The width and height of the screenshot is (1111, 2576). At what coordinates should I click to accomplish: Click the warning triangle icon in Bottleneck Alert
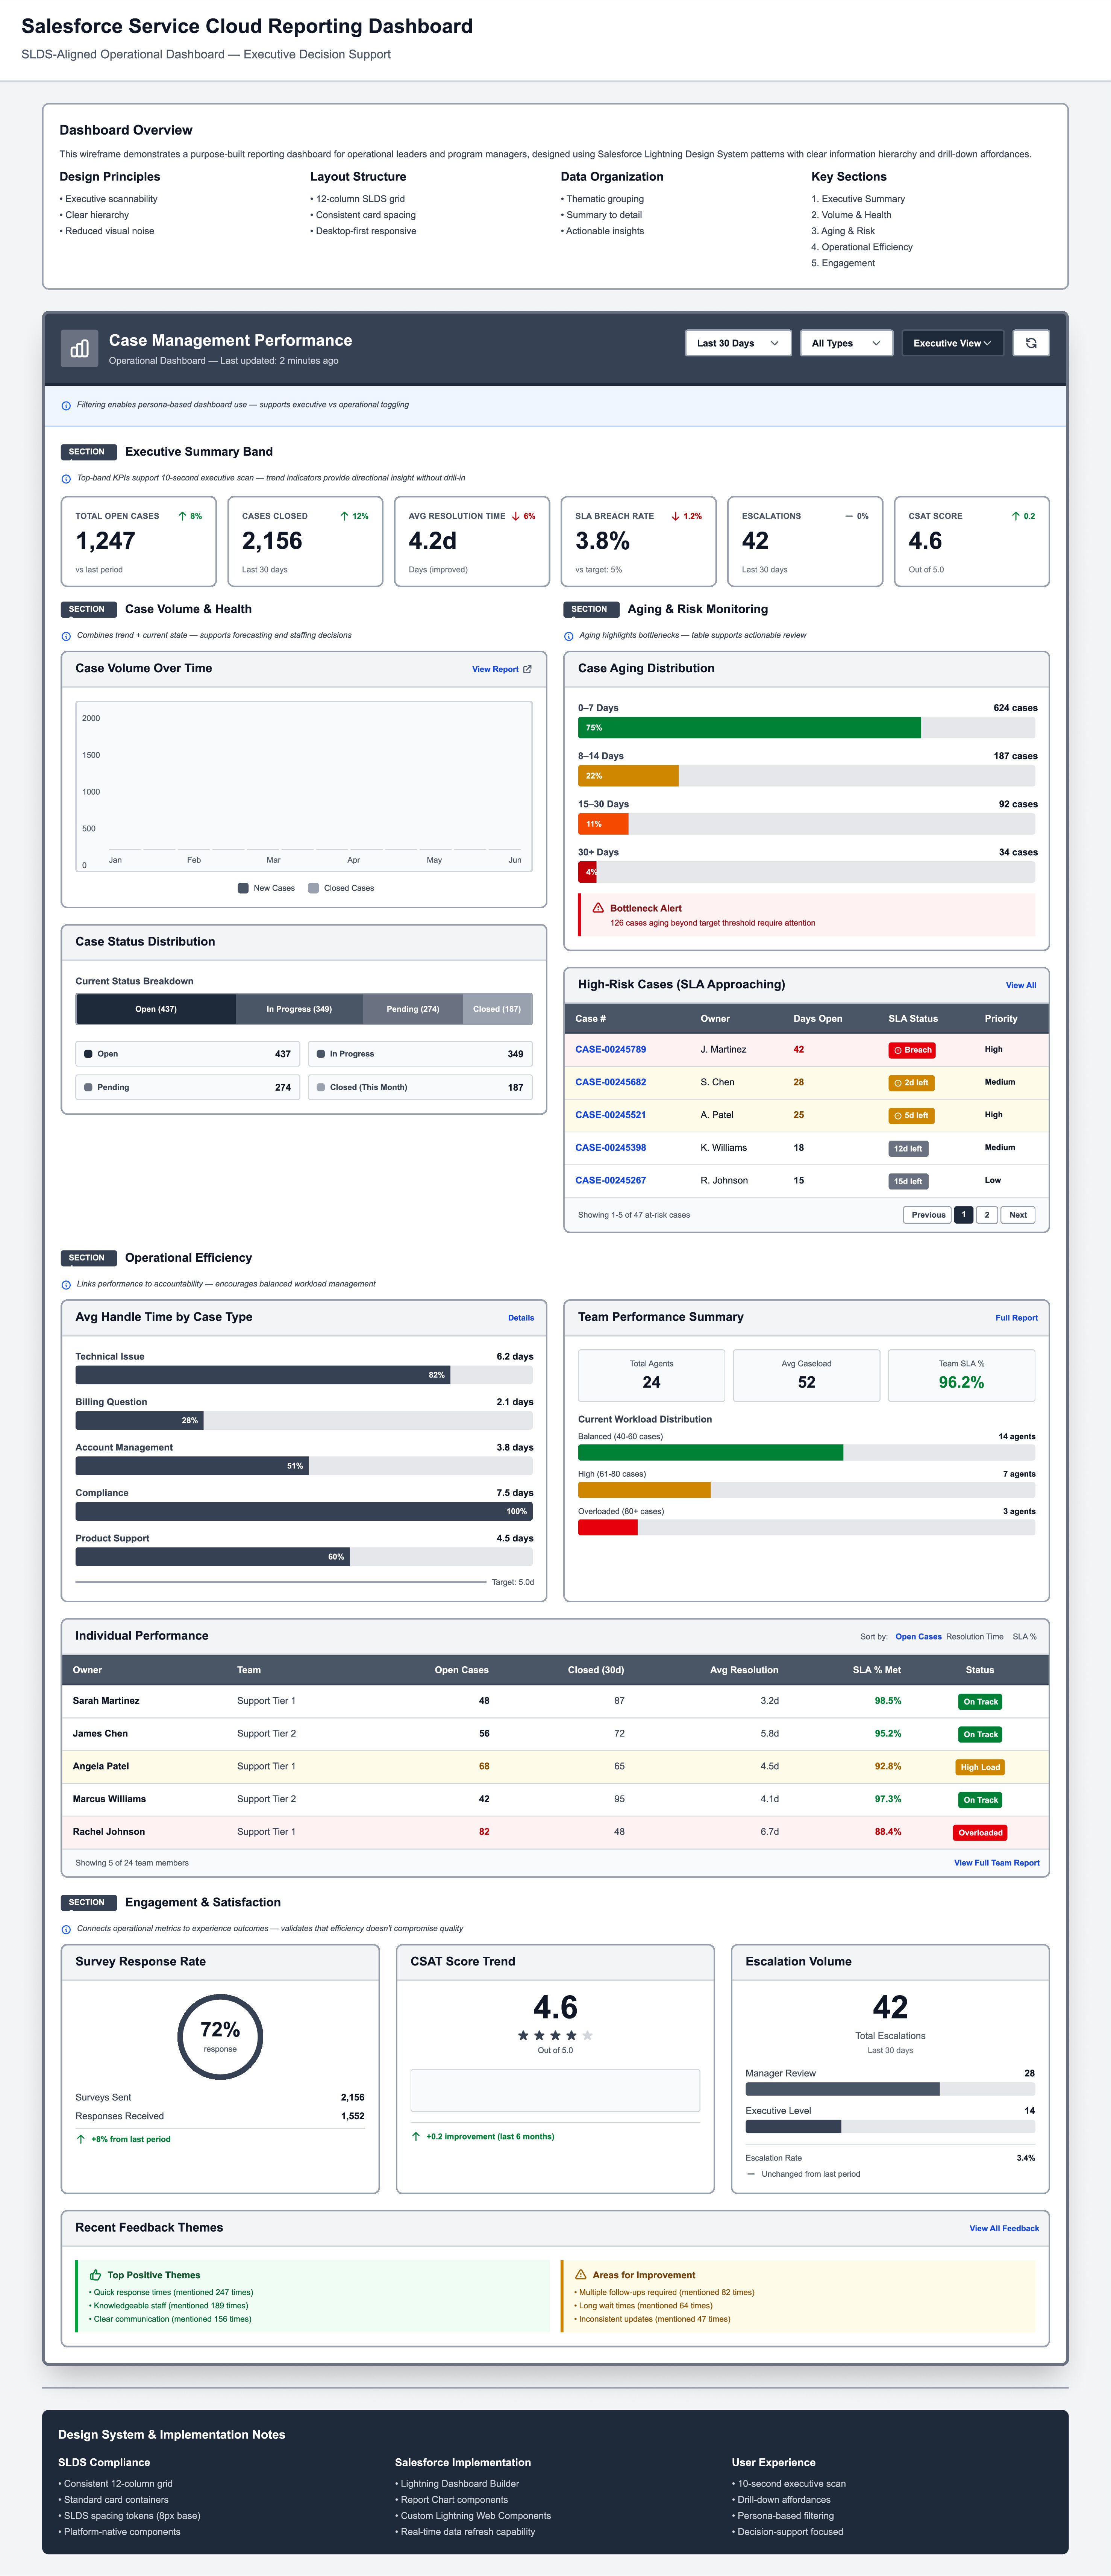click(598, 908)
